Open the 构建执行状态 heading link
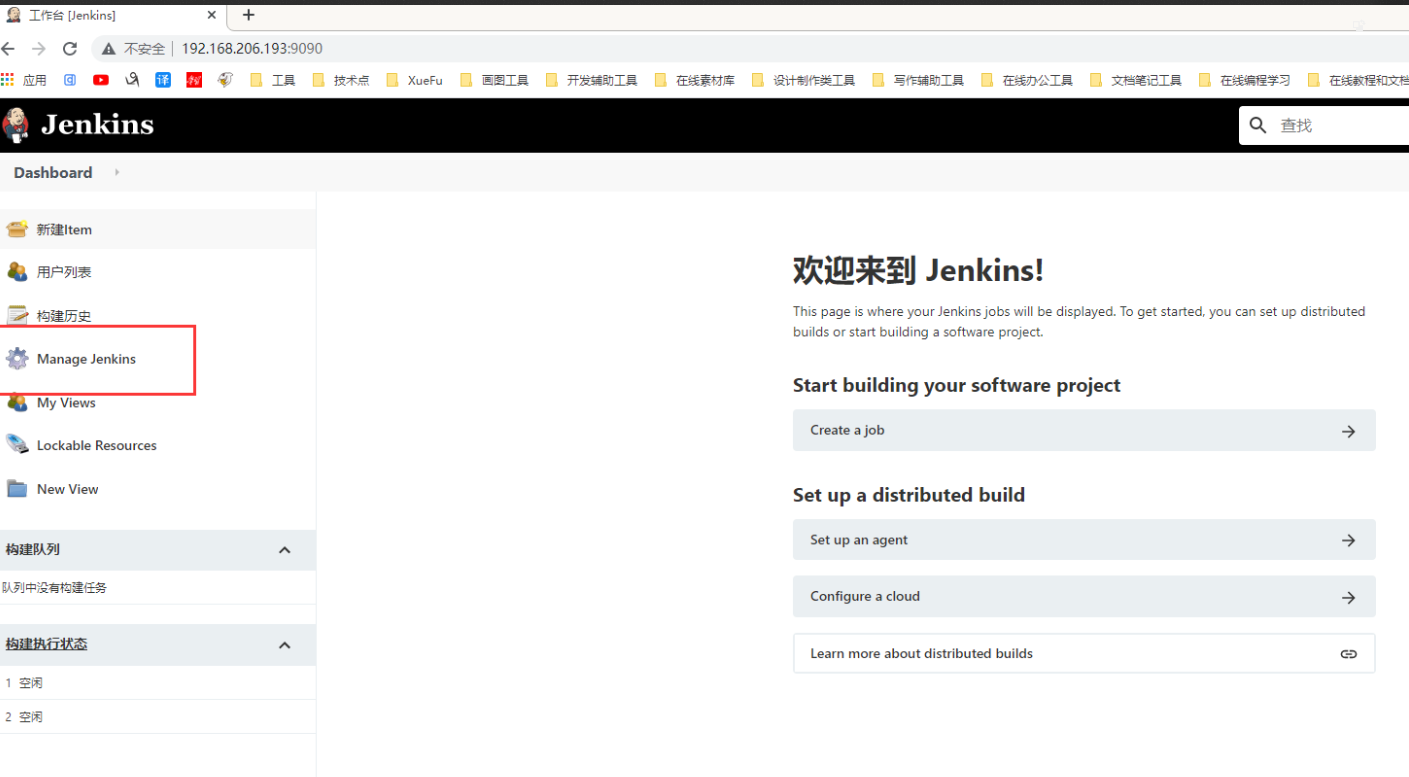Viewport: 1409px width, 777px height. [x=46, y=644]
